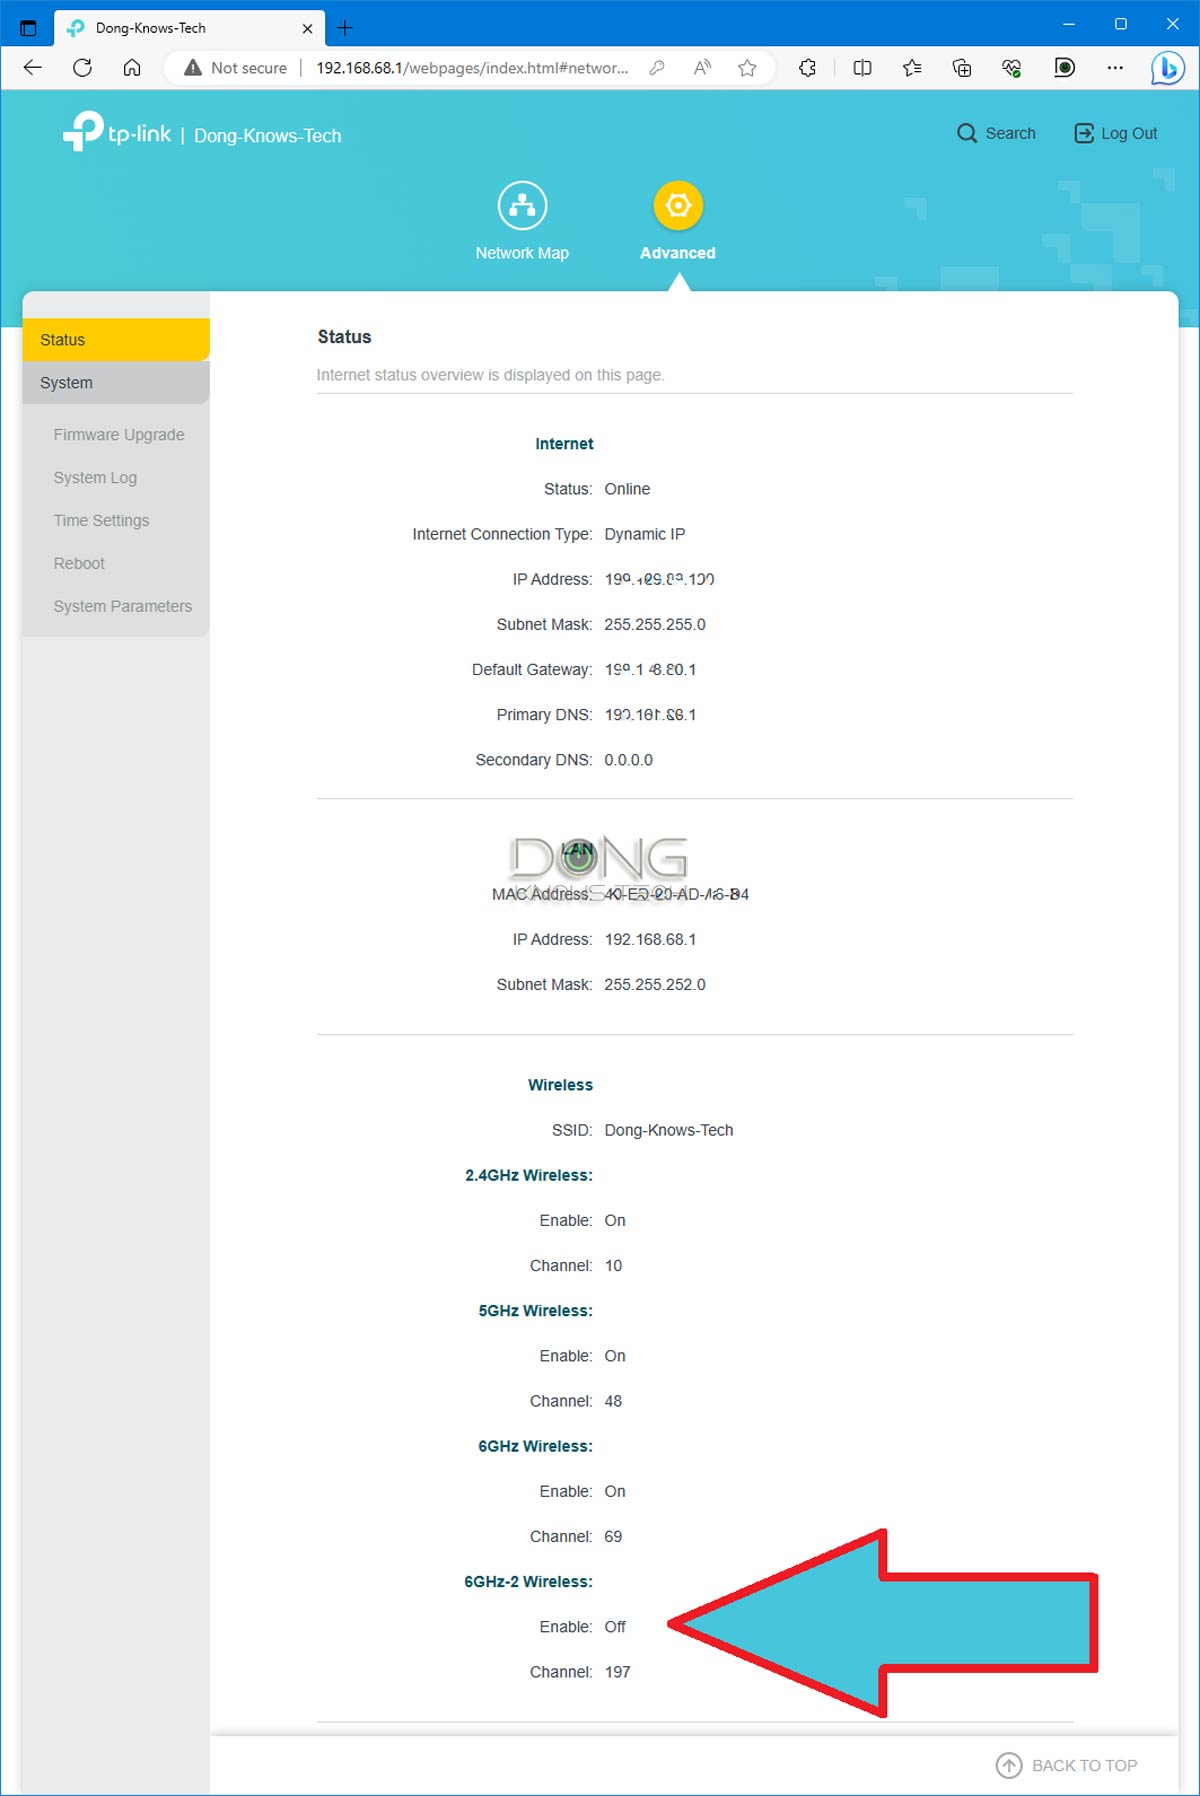Click 6GHz-2 Enable value Off
Viewport: 1200px width, 1796px height.
[x=615, y=1627]
